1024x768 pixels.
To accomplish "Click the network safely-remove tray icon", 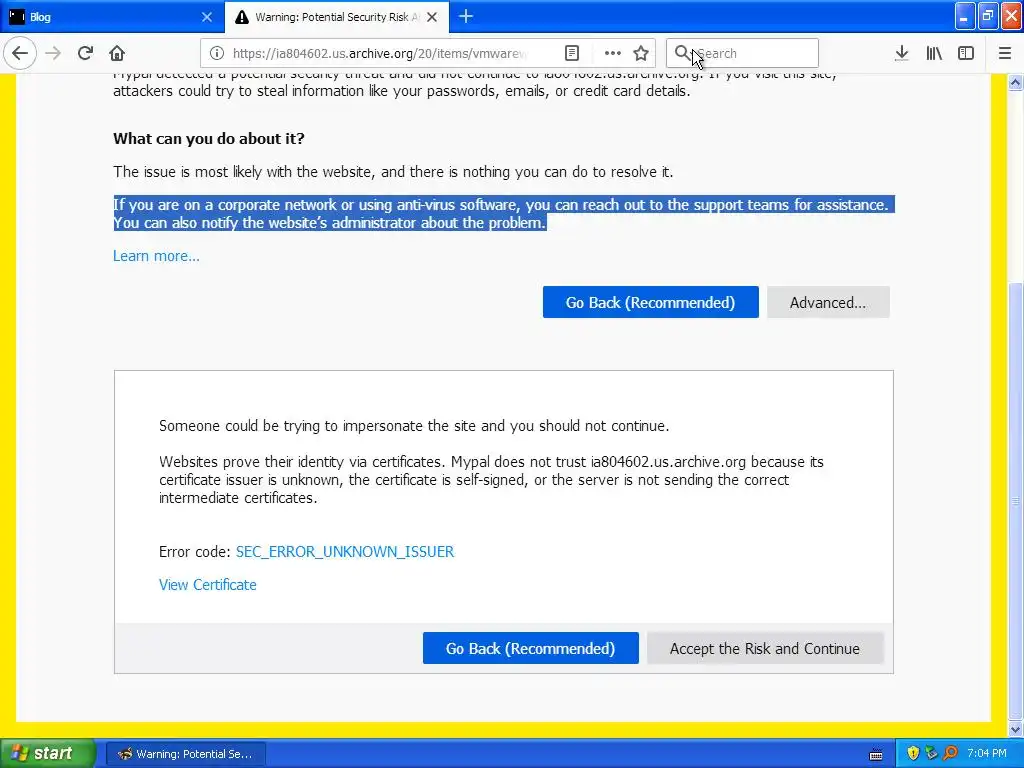I will [932, 754].
